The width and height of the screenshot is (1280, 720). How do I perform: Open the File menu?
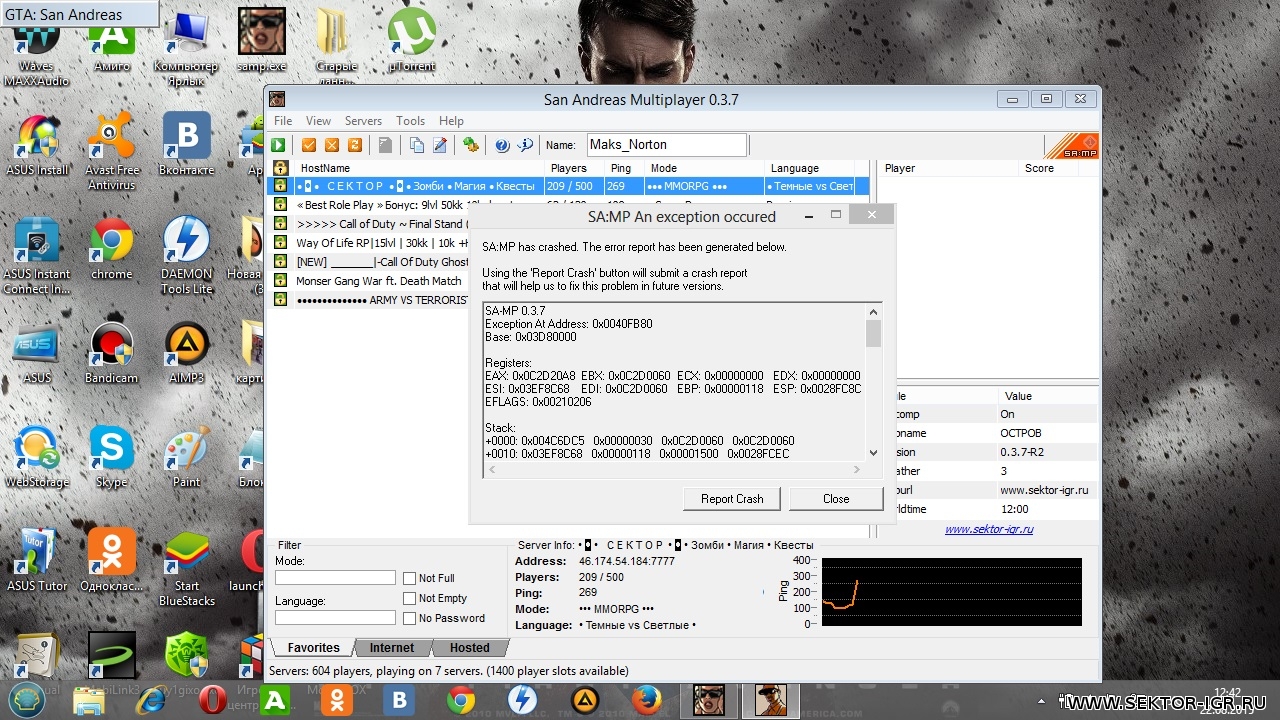tap(283, 120)
